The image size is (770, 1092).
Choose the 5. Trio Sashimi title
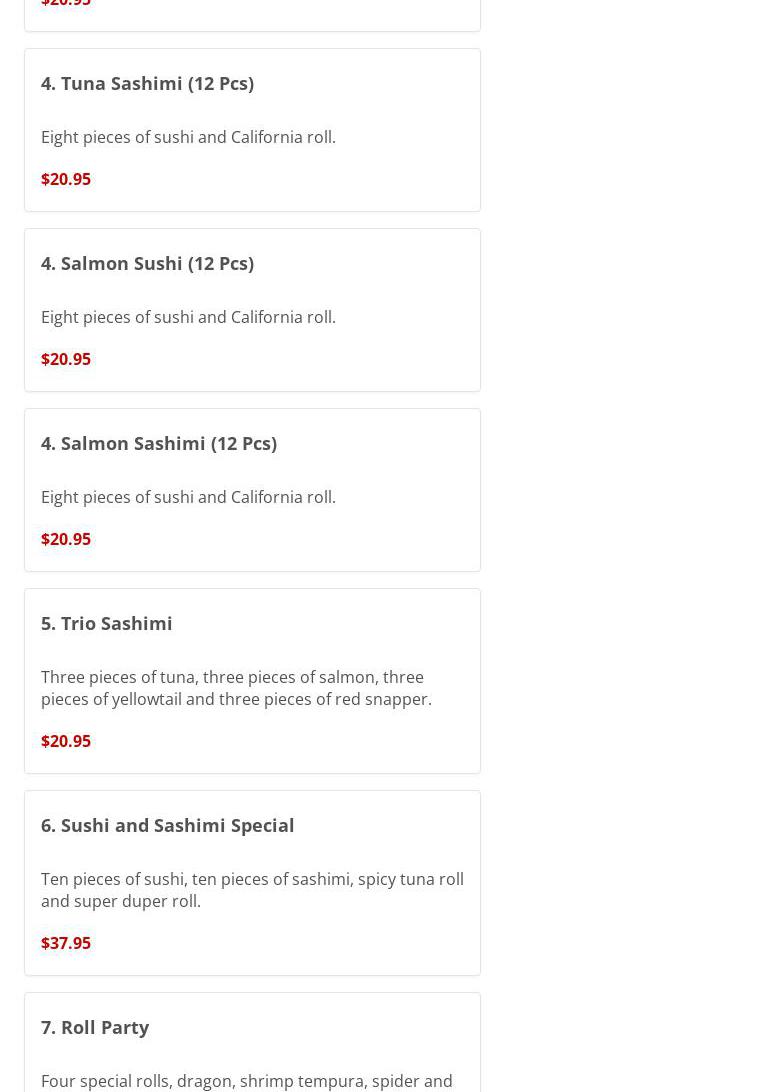[107, 623]
